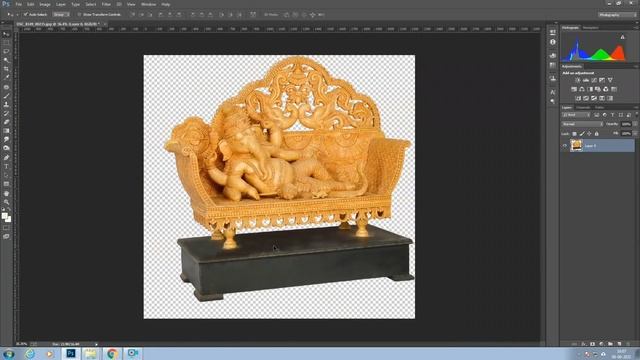Toggle the Auto-Select checkbox
Screen dimensions: 640x360
[26, 14]
